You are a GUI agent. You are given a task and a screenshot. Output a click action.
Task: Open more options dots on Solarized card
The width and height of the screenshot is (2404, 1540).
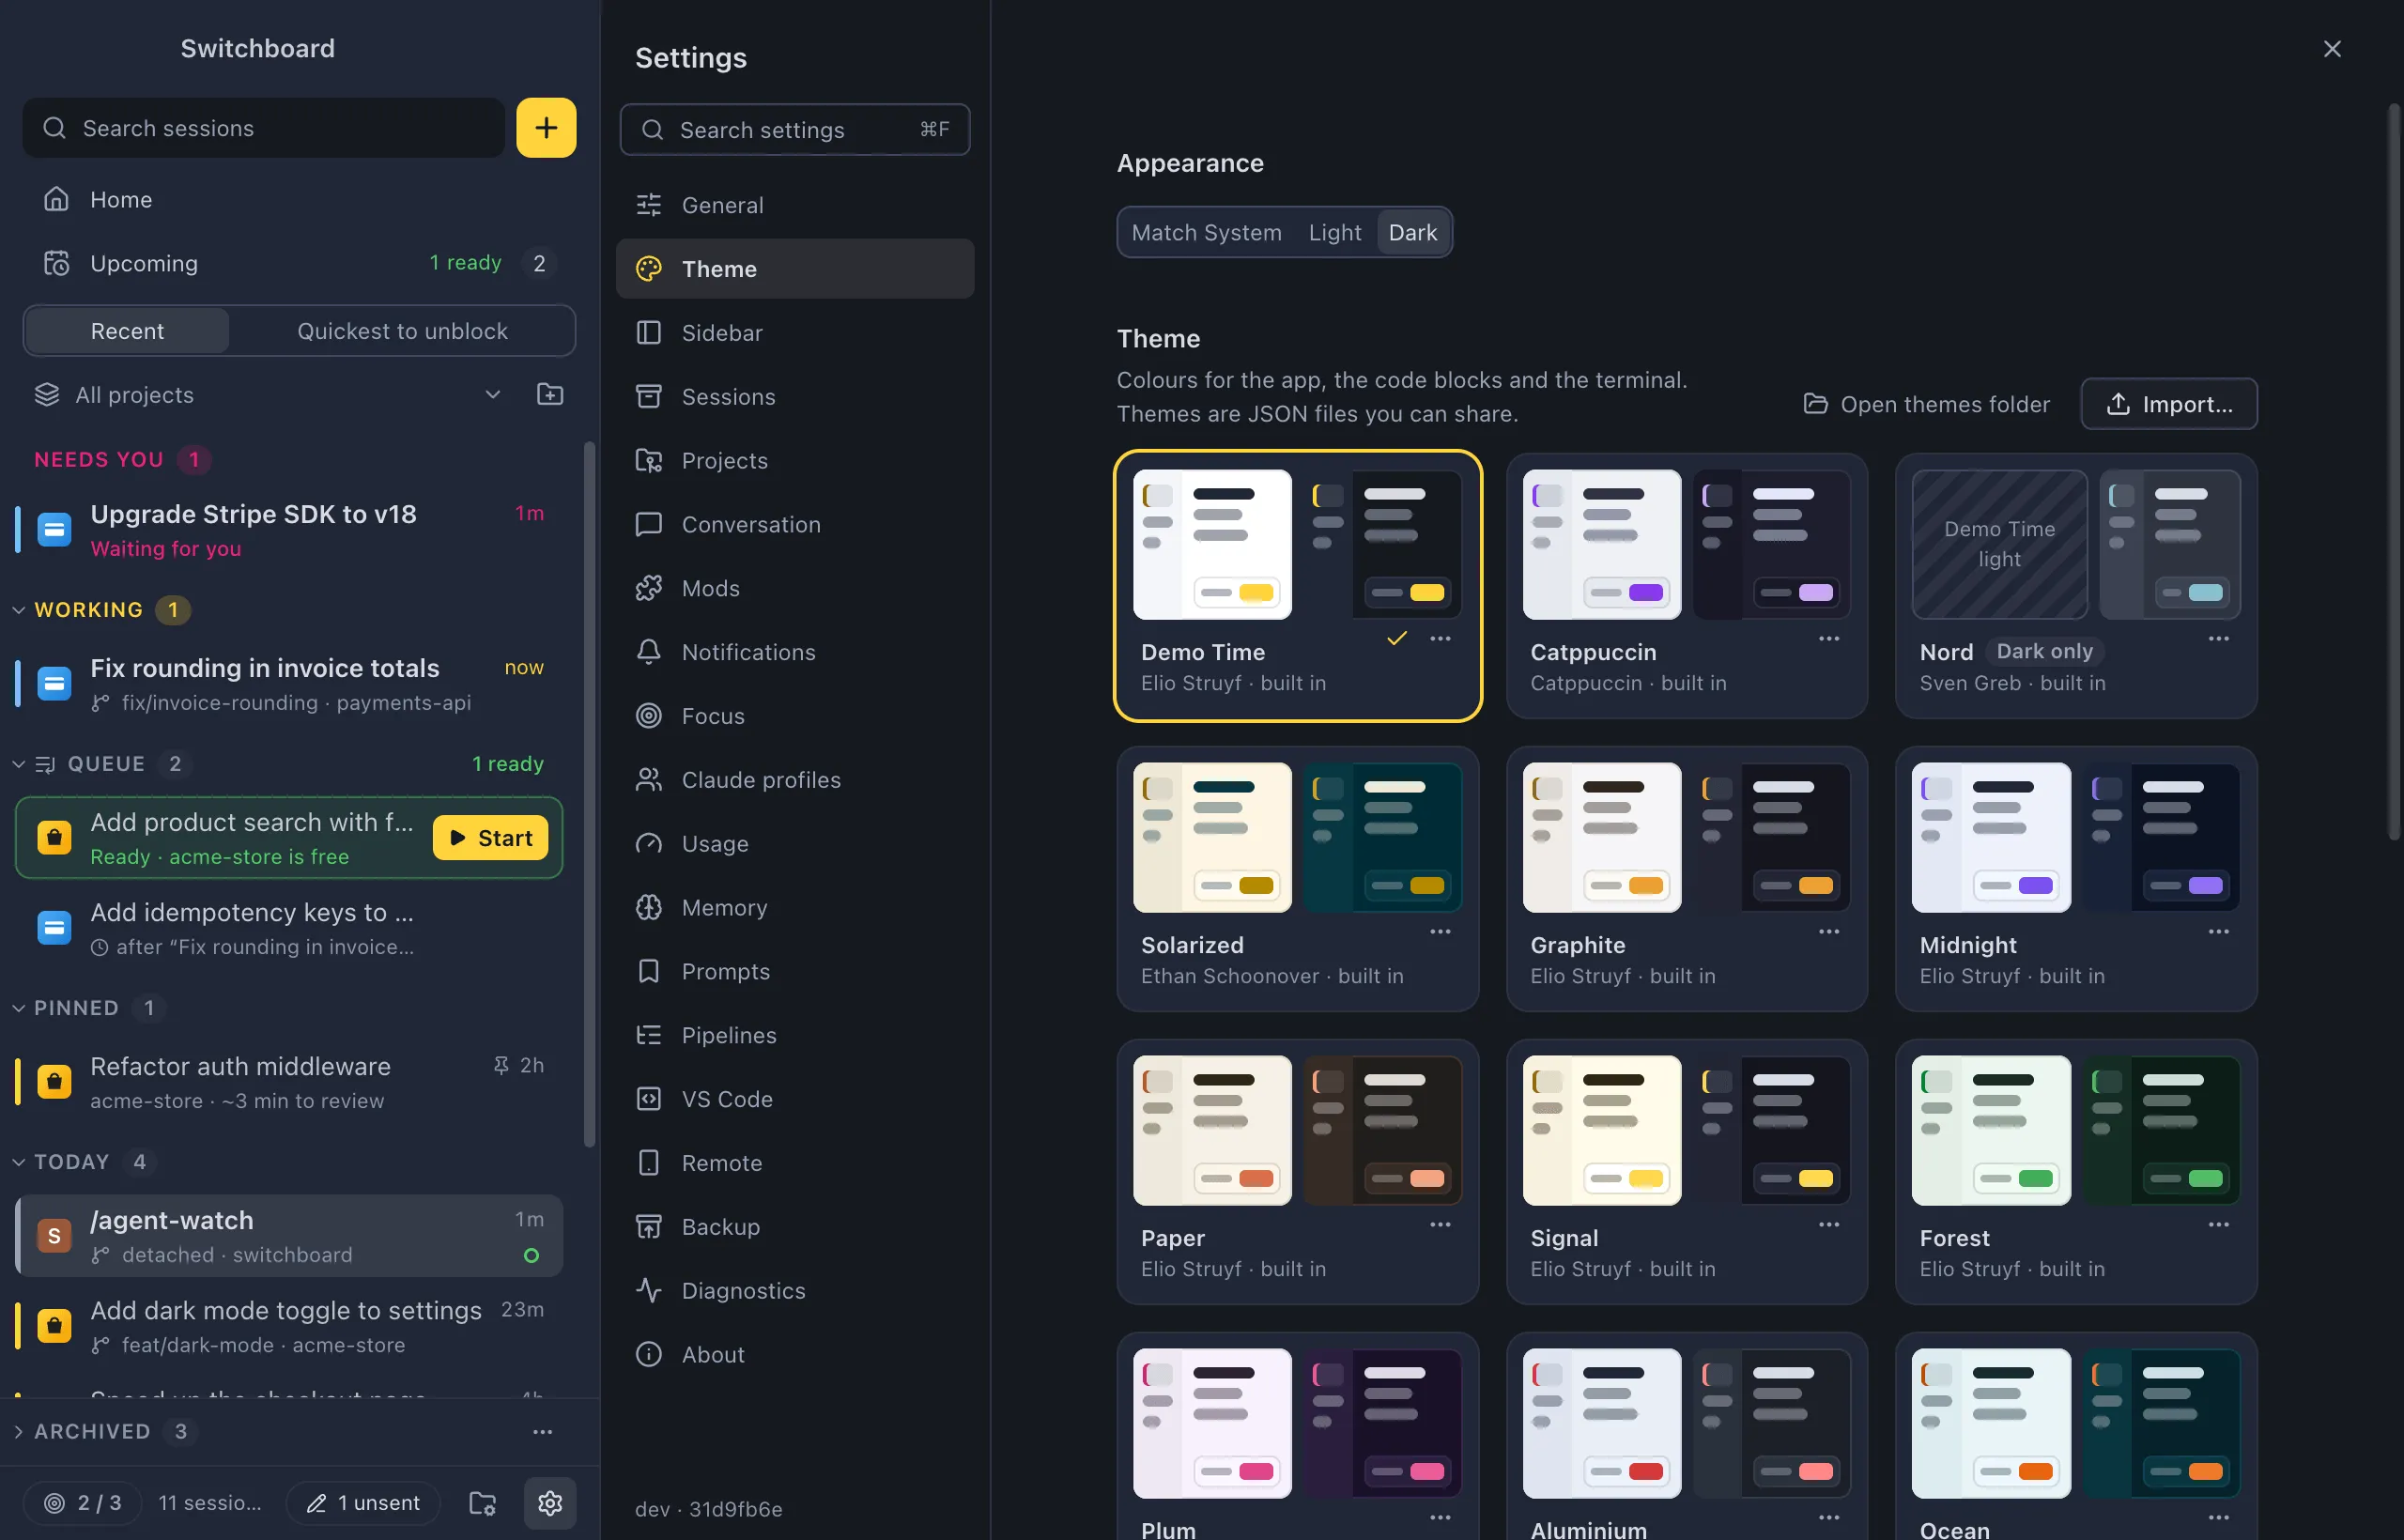point(1440,931)
